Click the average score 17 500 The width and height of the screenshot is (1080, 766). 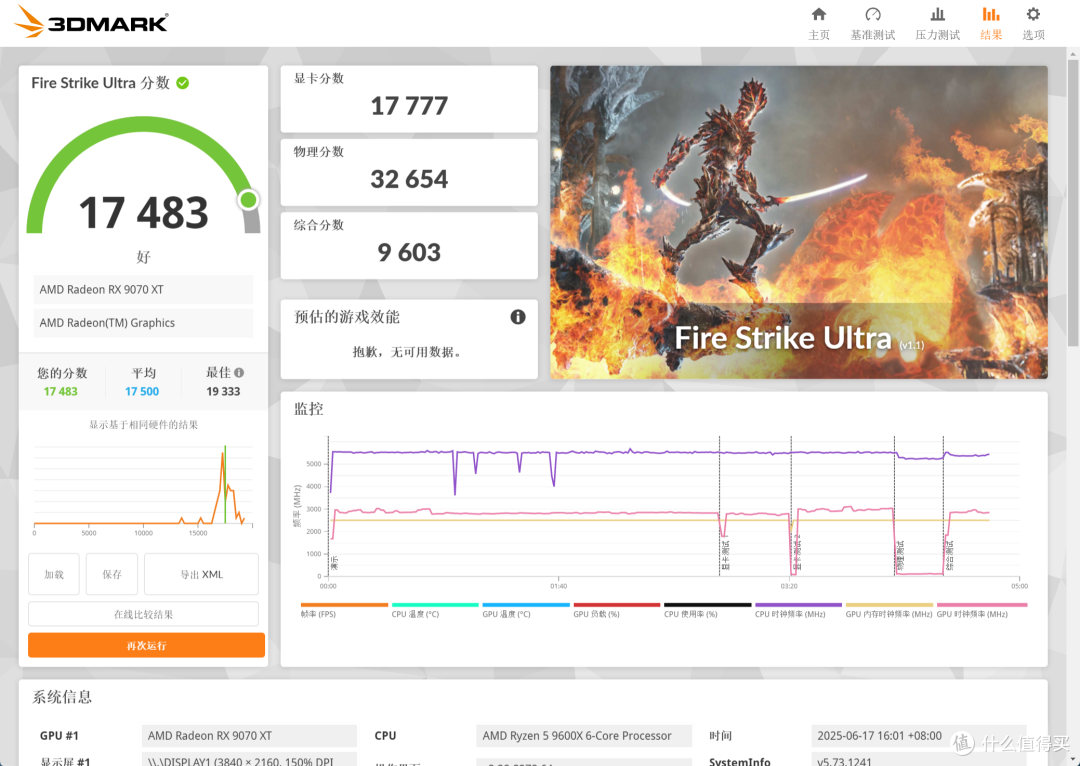coord(142,391)
